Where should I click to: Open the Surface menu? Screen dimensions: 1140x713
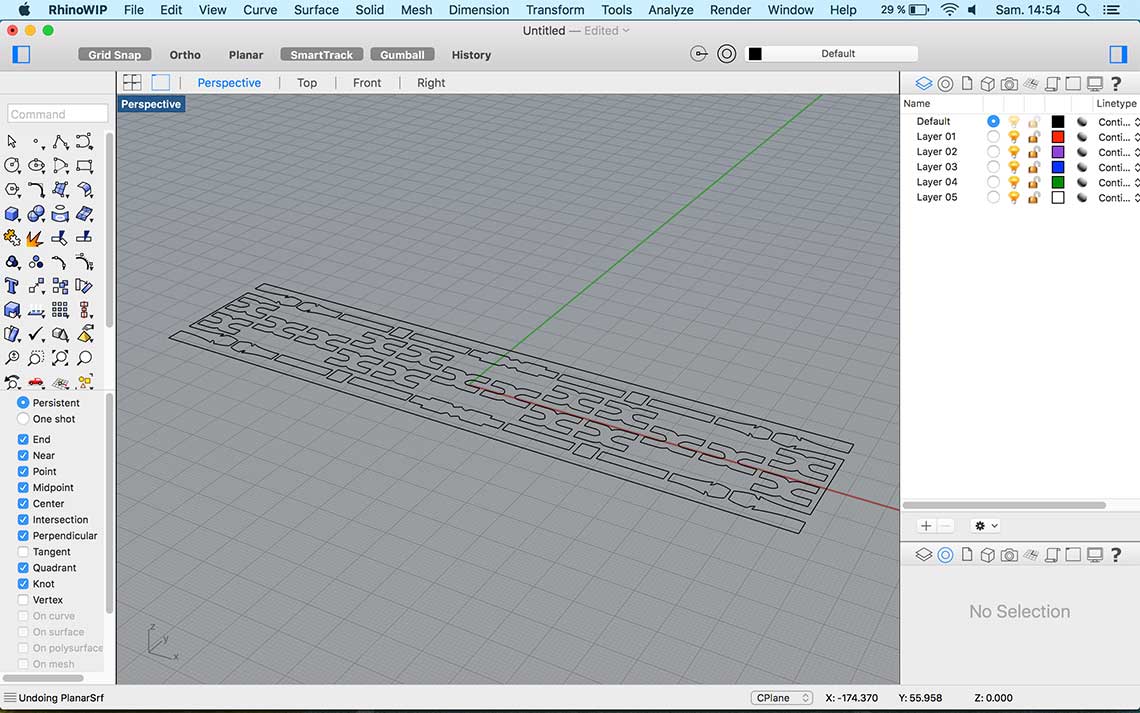point(316,10)
